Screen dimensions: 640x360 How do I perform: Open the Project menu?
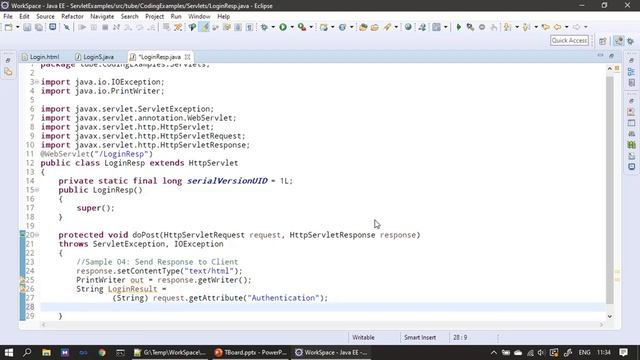(x=154, y=16)
